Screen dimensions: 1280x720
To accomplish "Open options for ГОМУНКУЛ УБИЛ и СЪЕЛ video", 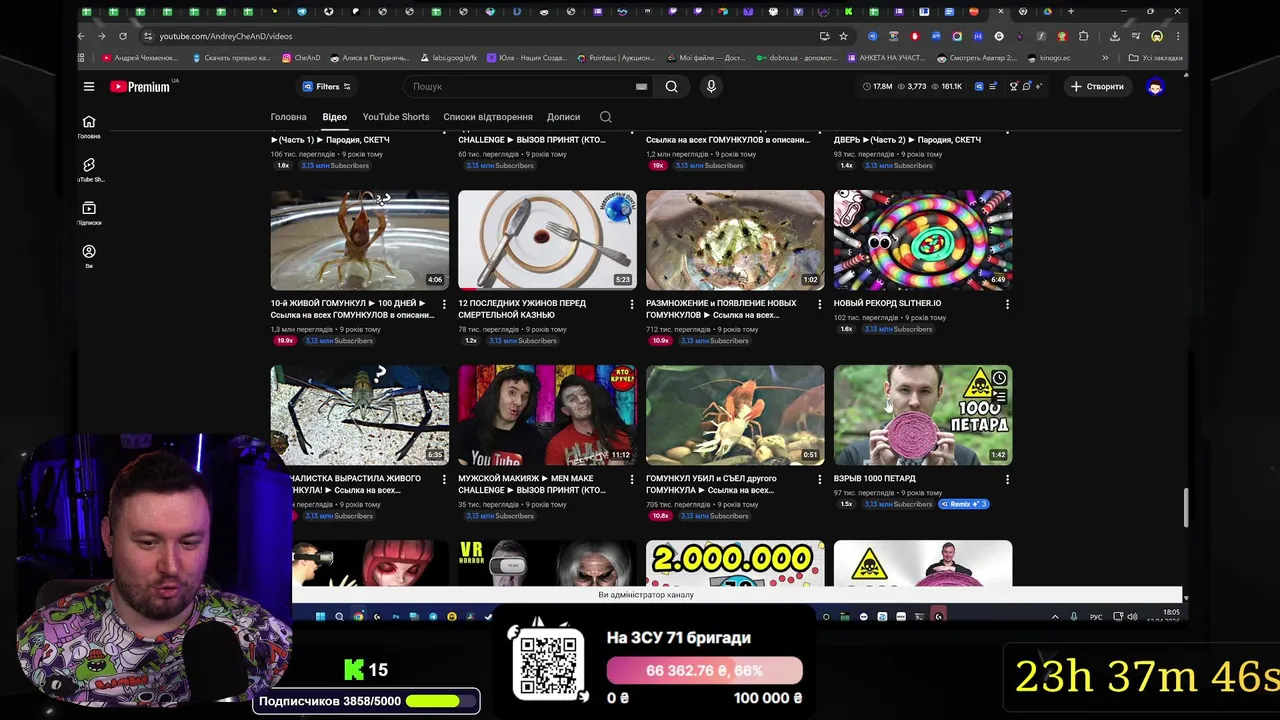I will [x=820, y=479].
